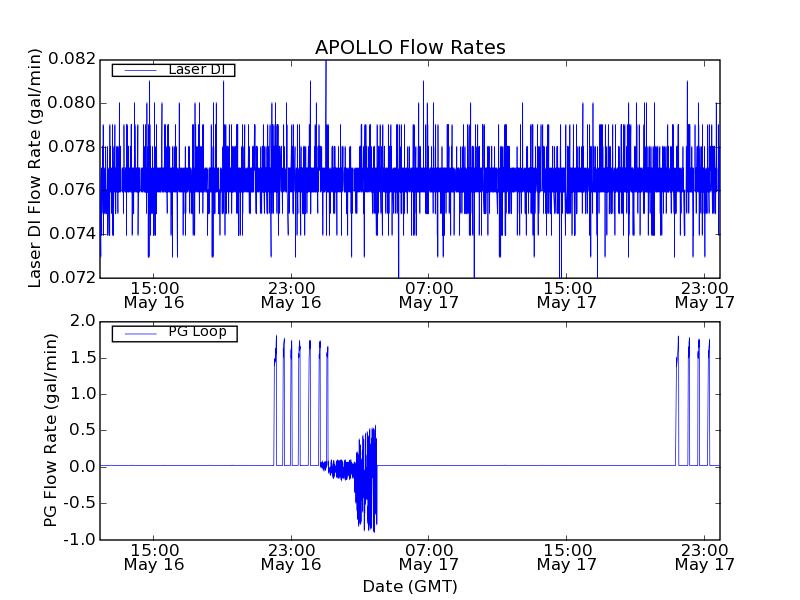Click the tallest Laser DI spike reaching 0.082
The width and height of the screenshot is (800, 600).
(x=325, y=64)
